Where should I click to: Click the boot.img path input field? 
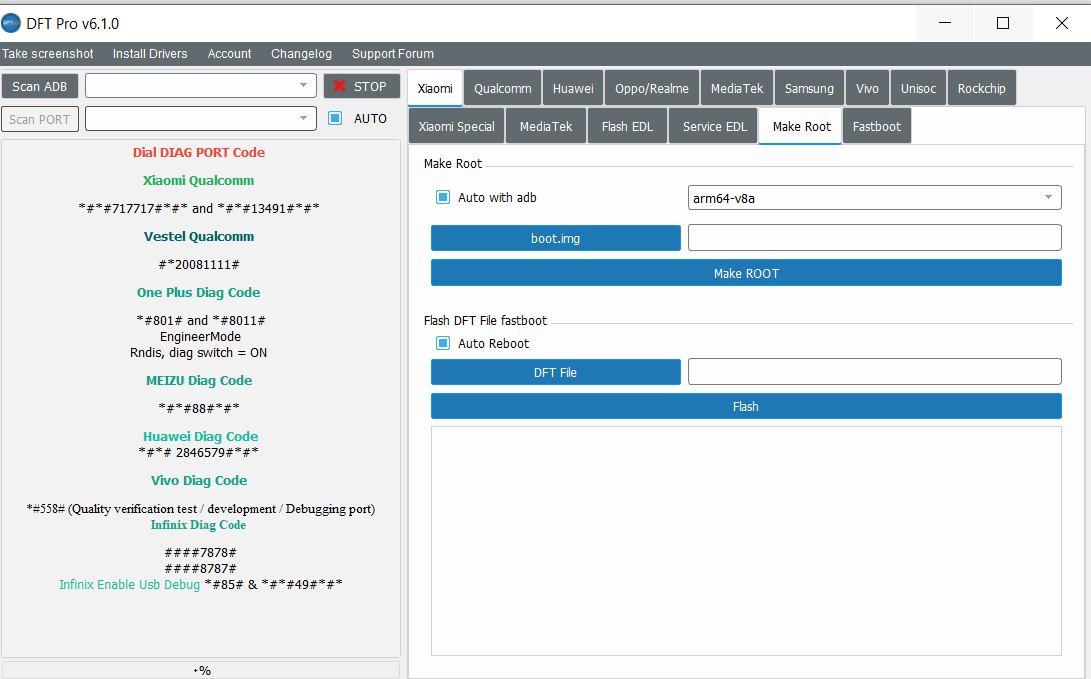point(874,237)
